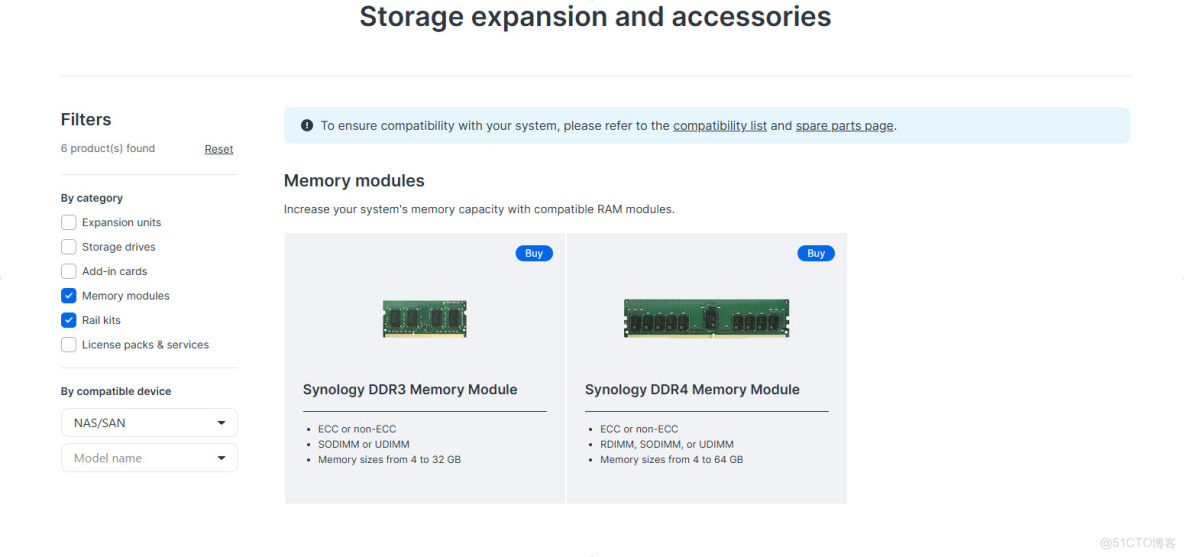The width and height of the screenshot is (1184, 557).
Task: Open the compatibility list link
Action: click(x=720, y=126)
